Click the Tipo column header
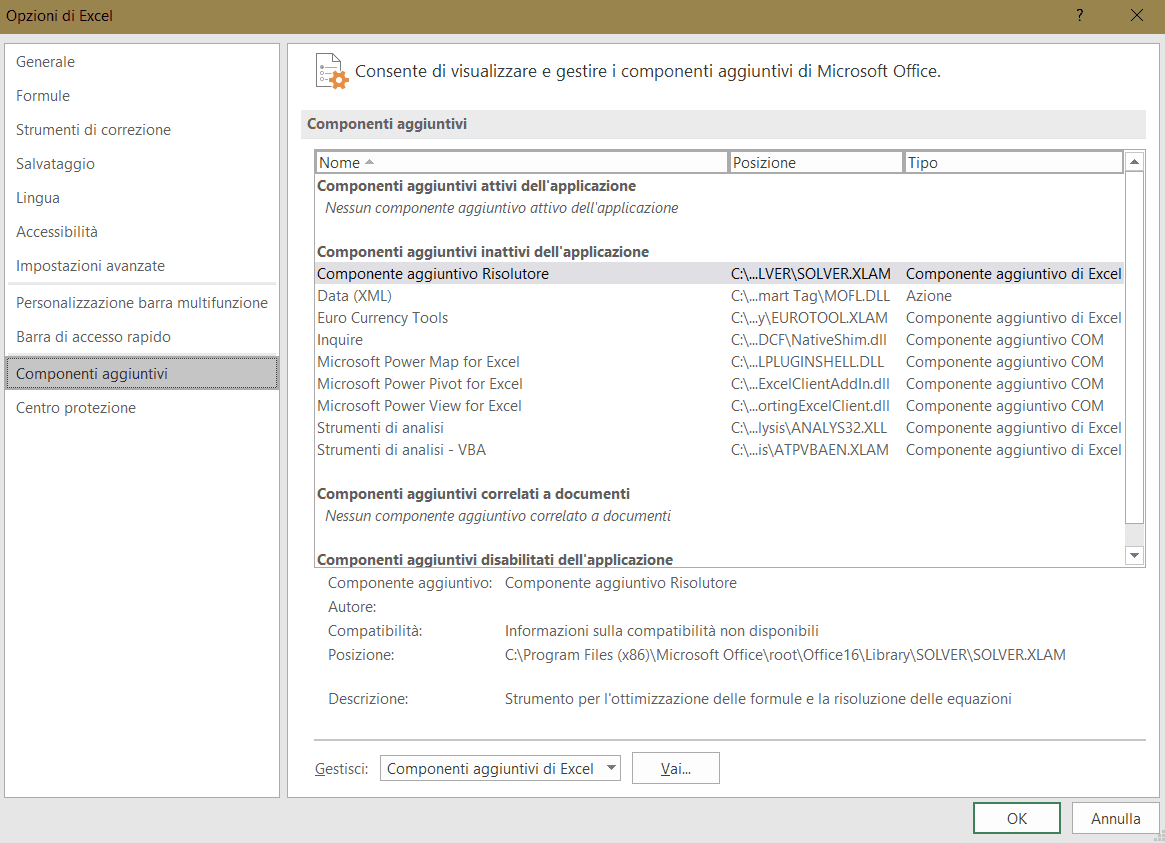The height and width of the screenshot is (843, 1165). (x=1012, y=162)
